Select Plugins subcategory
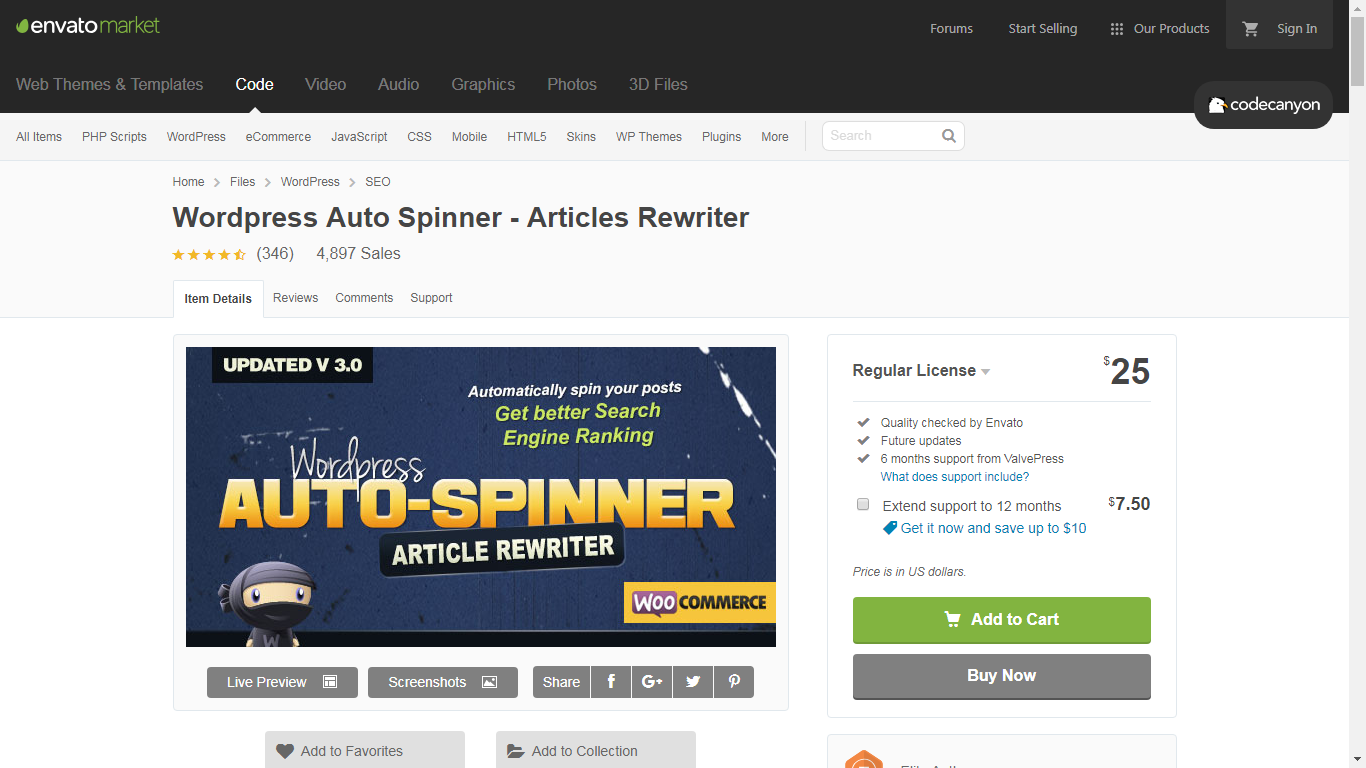 coord(721,137)
